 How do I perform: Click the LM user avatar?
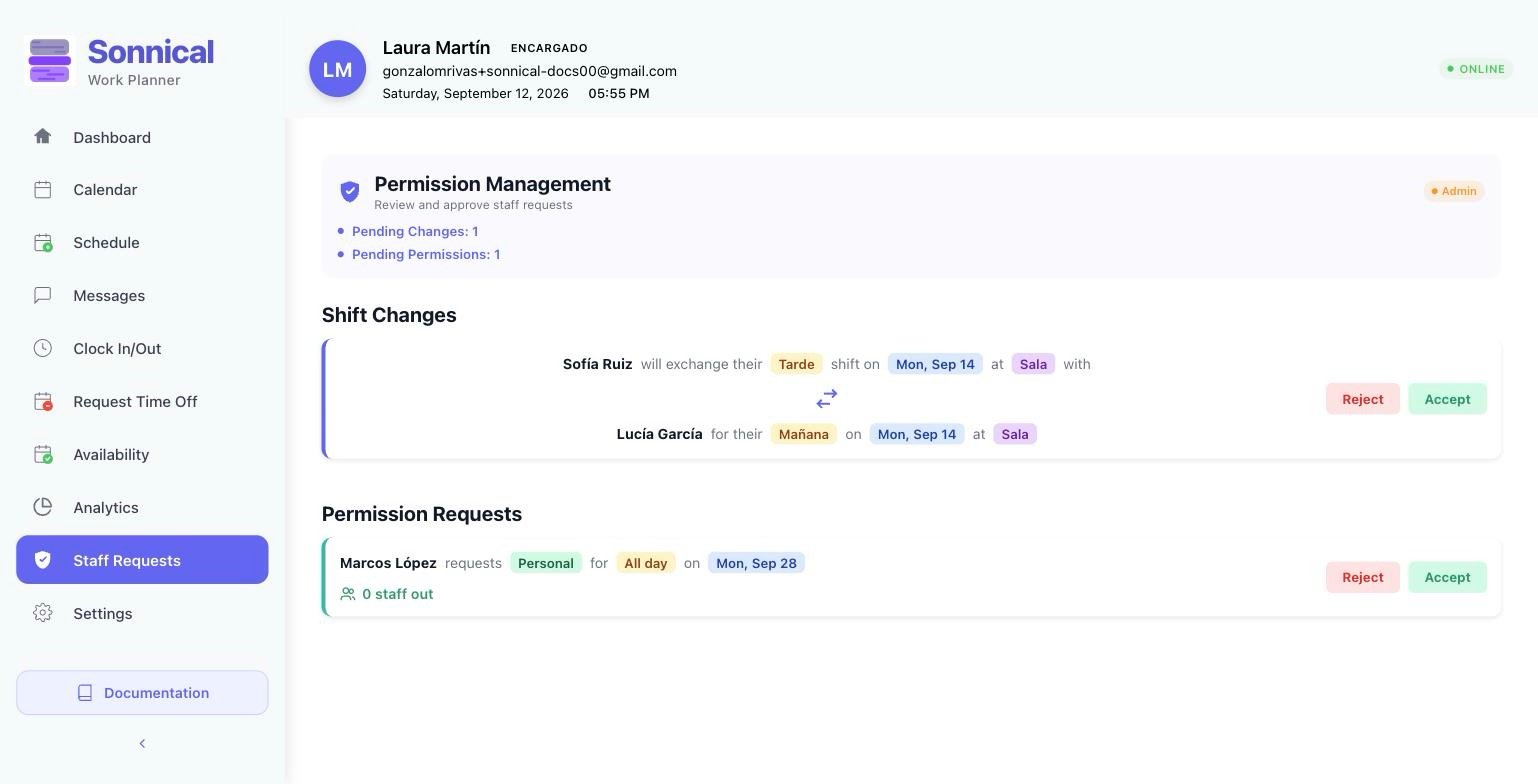337,69
